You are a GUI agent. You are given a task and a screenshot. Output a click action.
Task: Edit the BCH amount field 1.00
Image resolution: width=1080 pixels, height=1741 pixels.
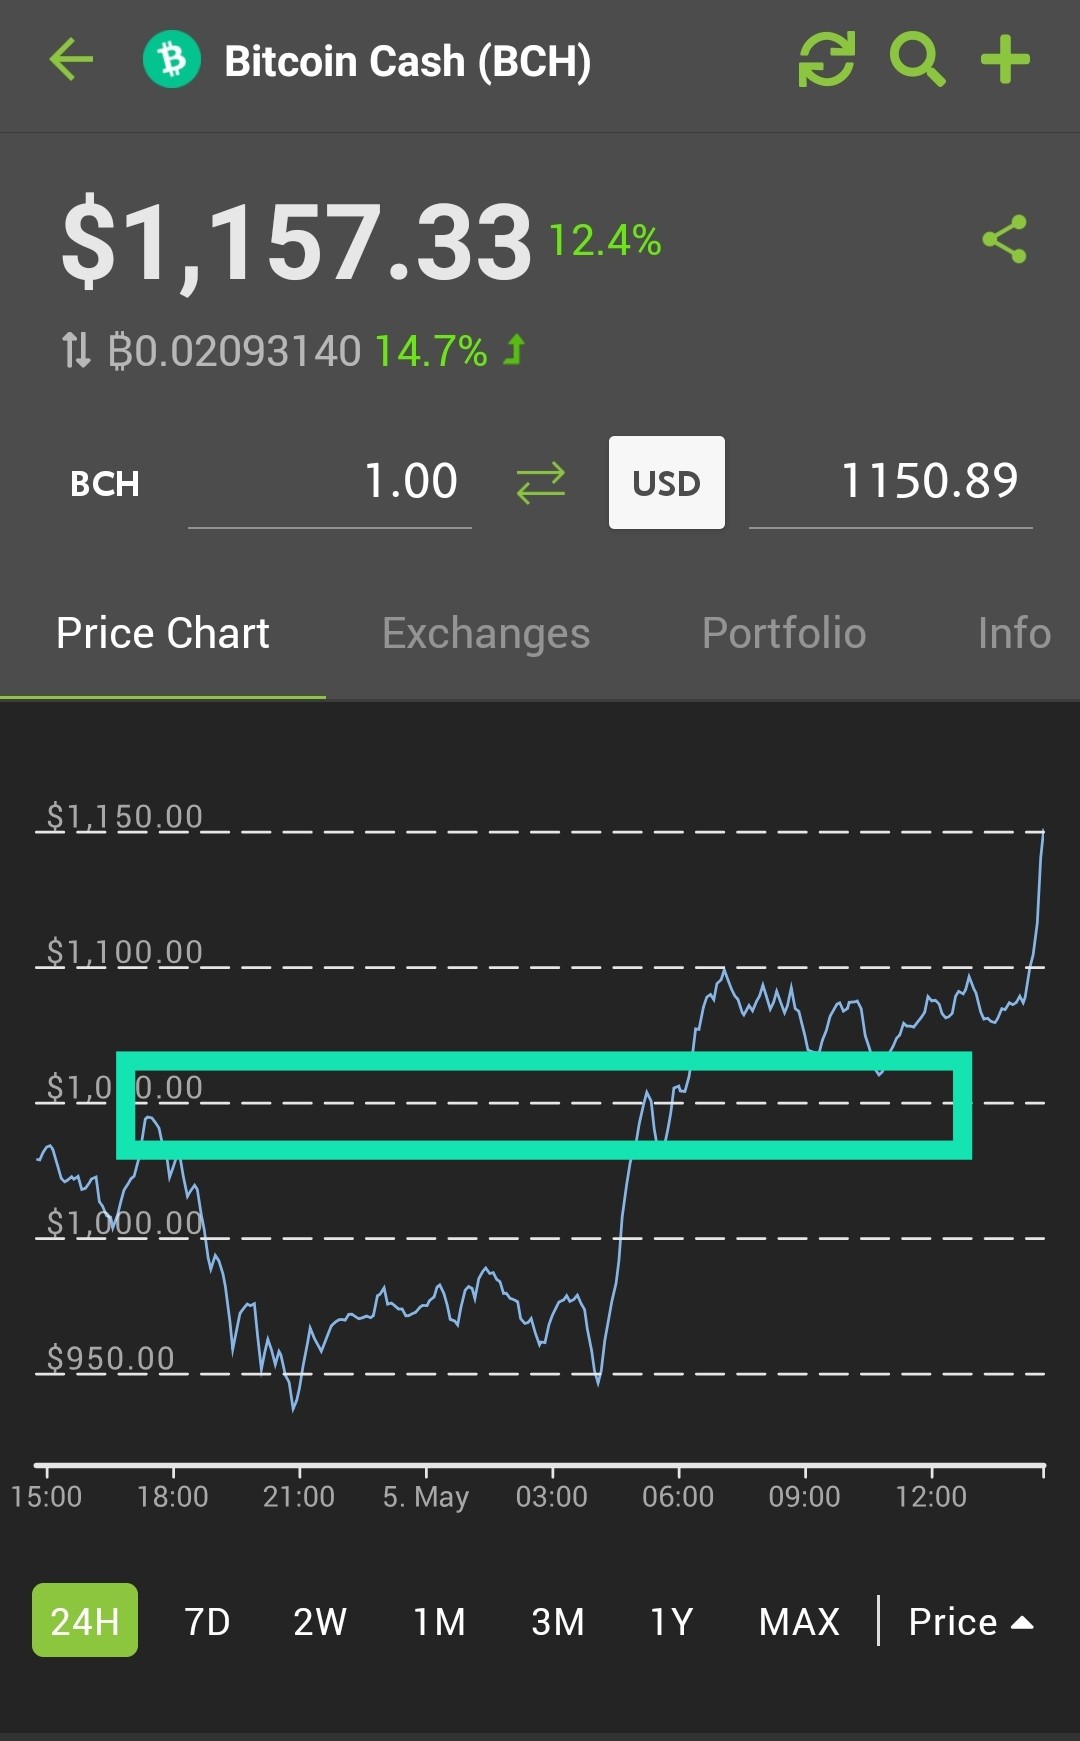[330, 482]
